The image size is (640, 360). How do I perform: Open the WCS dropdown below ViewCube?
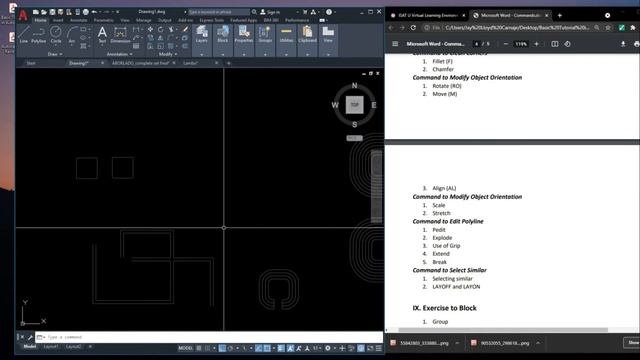[354, 138]
